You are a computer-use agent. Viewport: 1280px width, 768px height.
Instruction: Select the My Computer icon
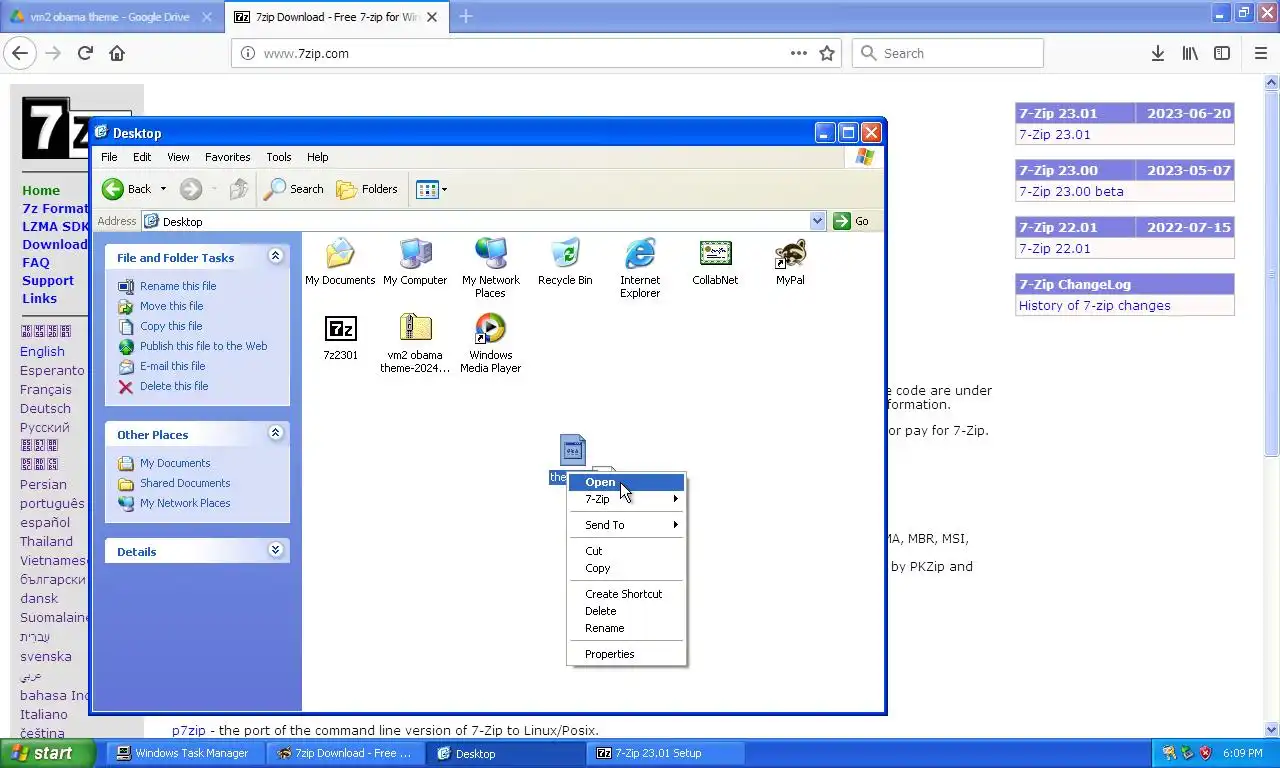coord(415,262)
